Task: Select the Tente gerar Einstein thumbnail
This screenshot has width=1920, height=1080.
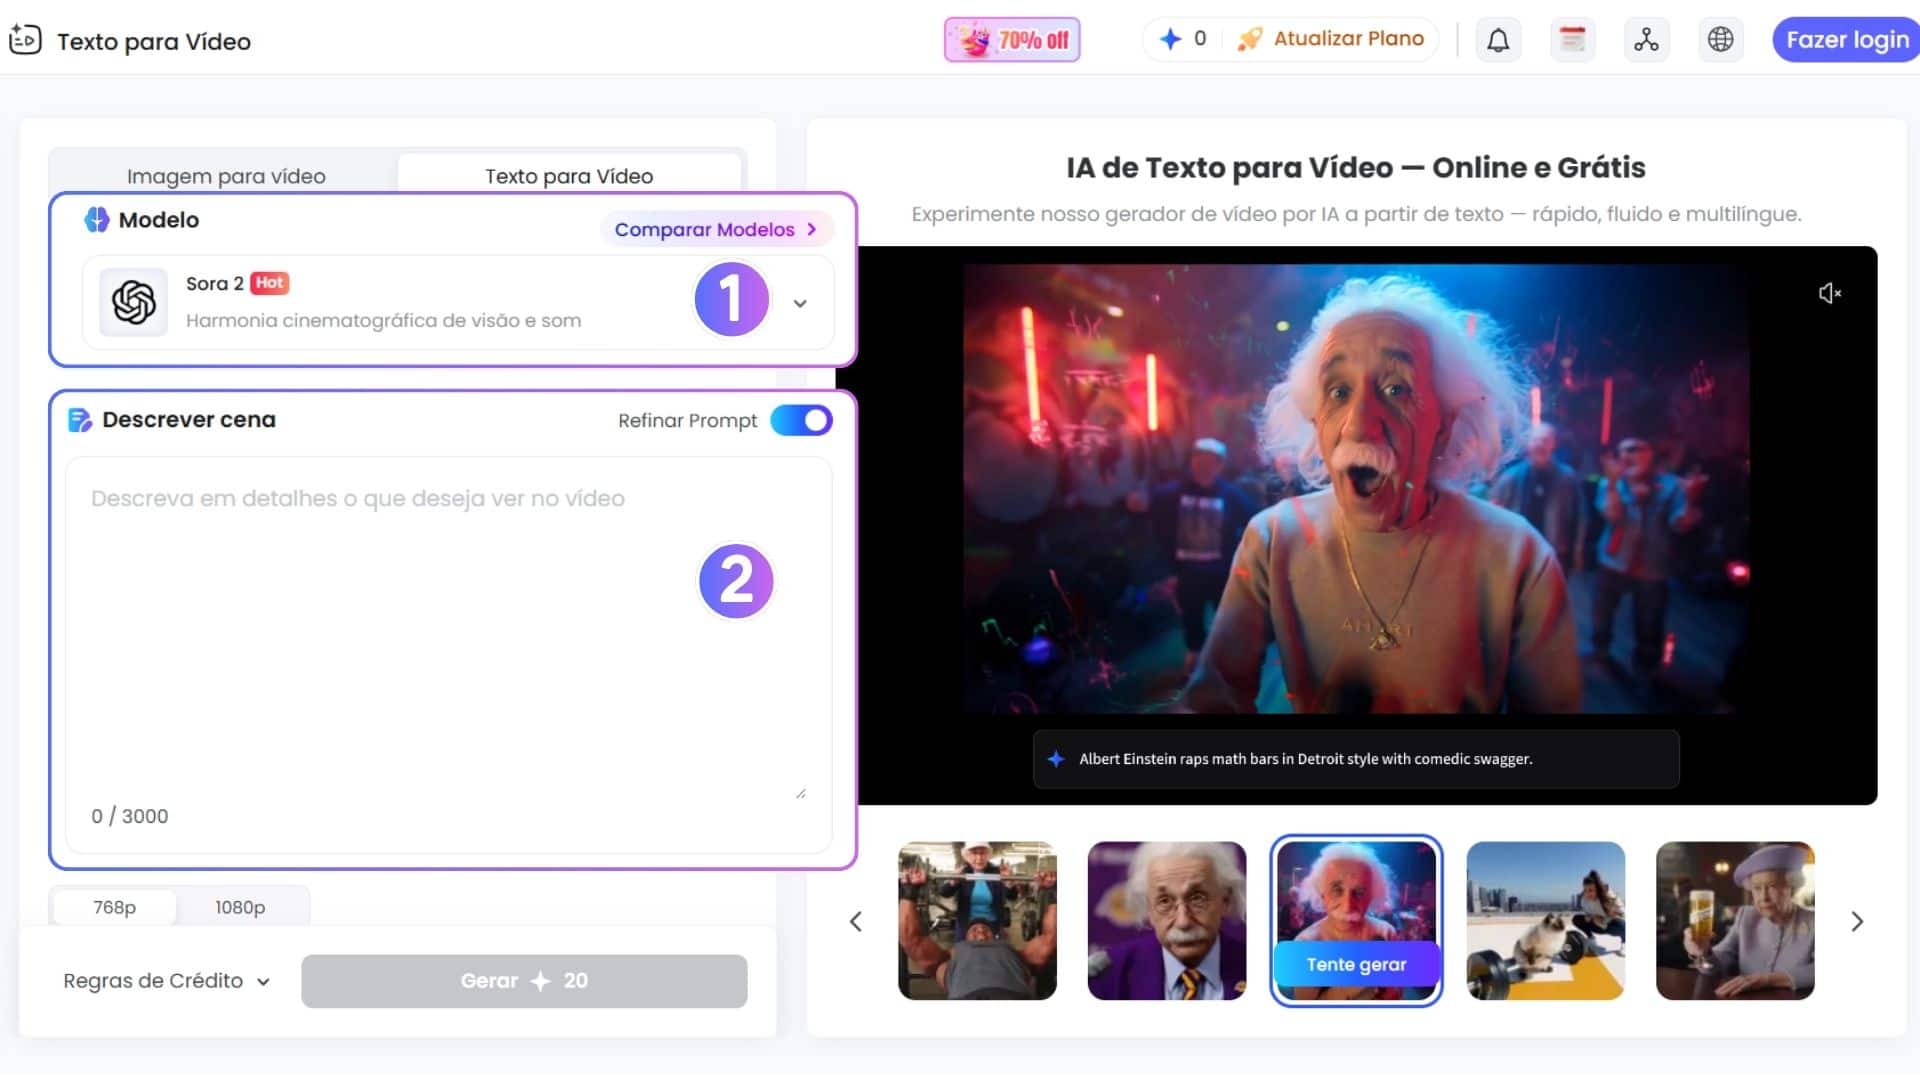Action: [1356, 920]
